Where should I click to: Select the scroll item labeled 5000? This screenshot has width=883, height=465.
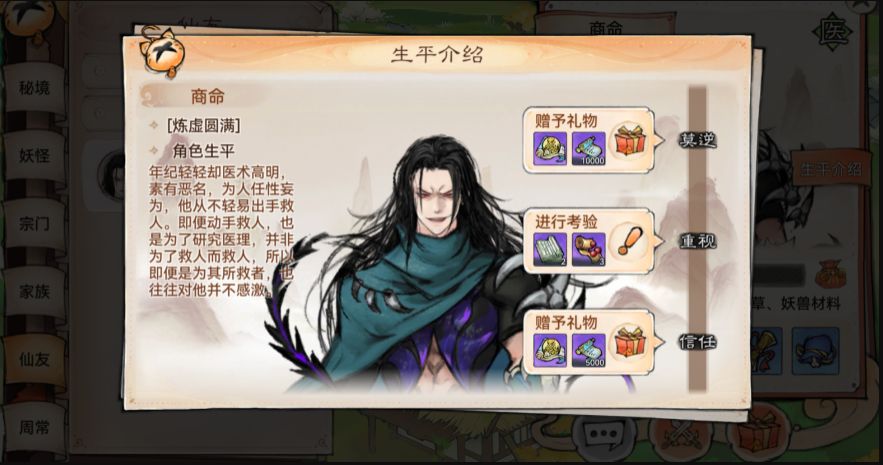click(x=588, y=351)
